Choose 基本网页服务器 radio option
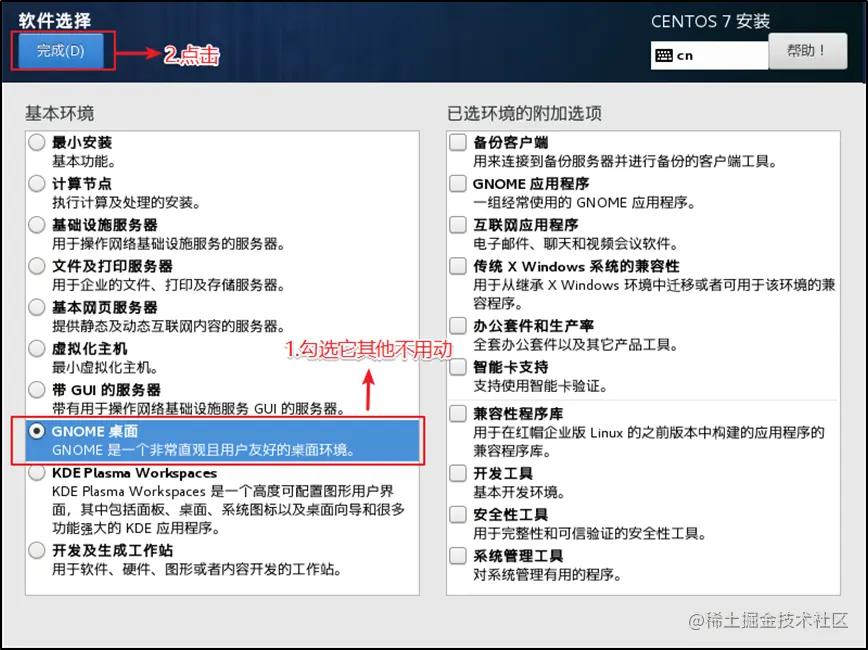Screen dimensions: 868x650 point(37,307)
